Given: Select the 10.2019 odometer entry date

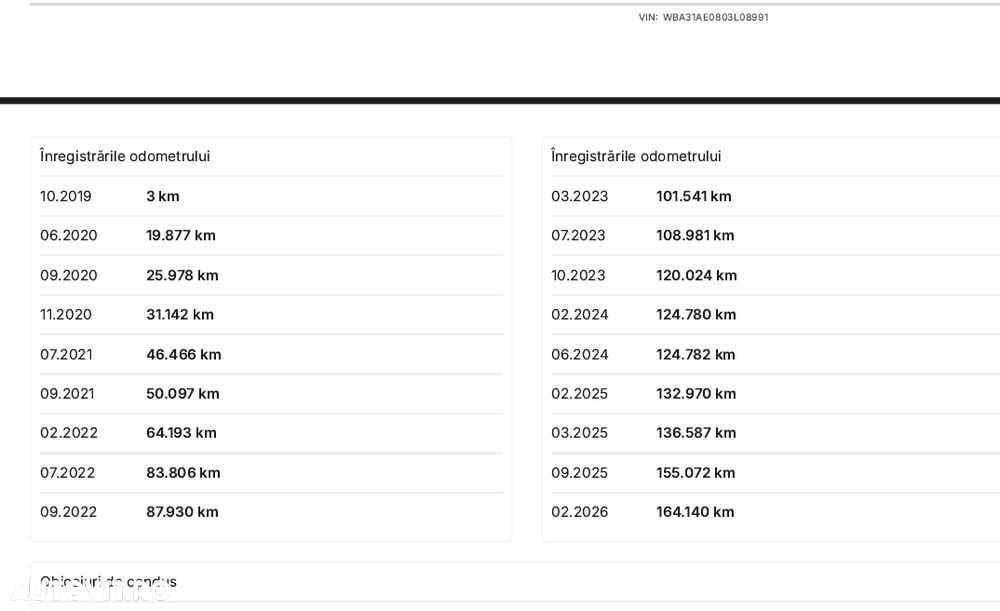Looking at the screenshot, I should point(66,196).
